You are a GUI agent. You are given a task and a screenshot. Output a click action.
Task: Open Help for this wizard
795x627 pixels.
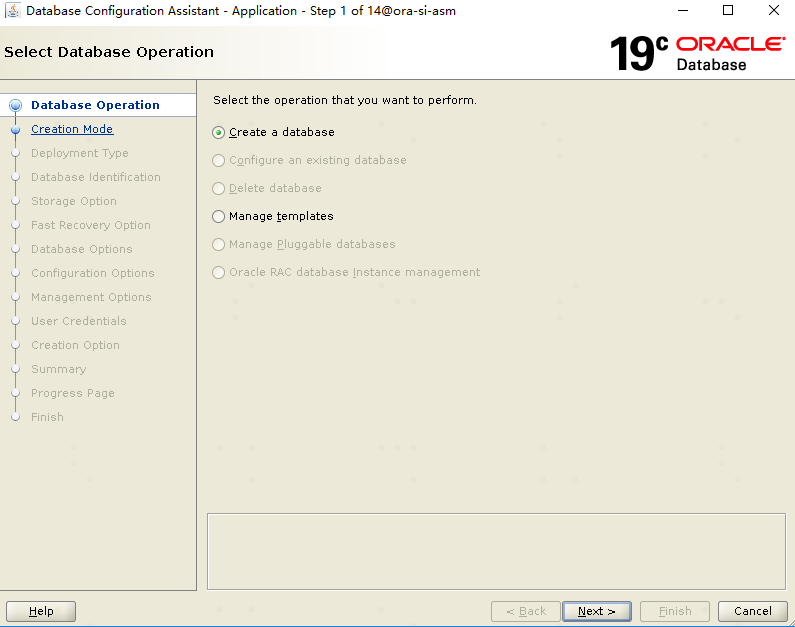click(x=41, y=611)
